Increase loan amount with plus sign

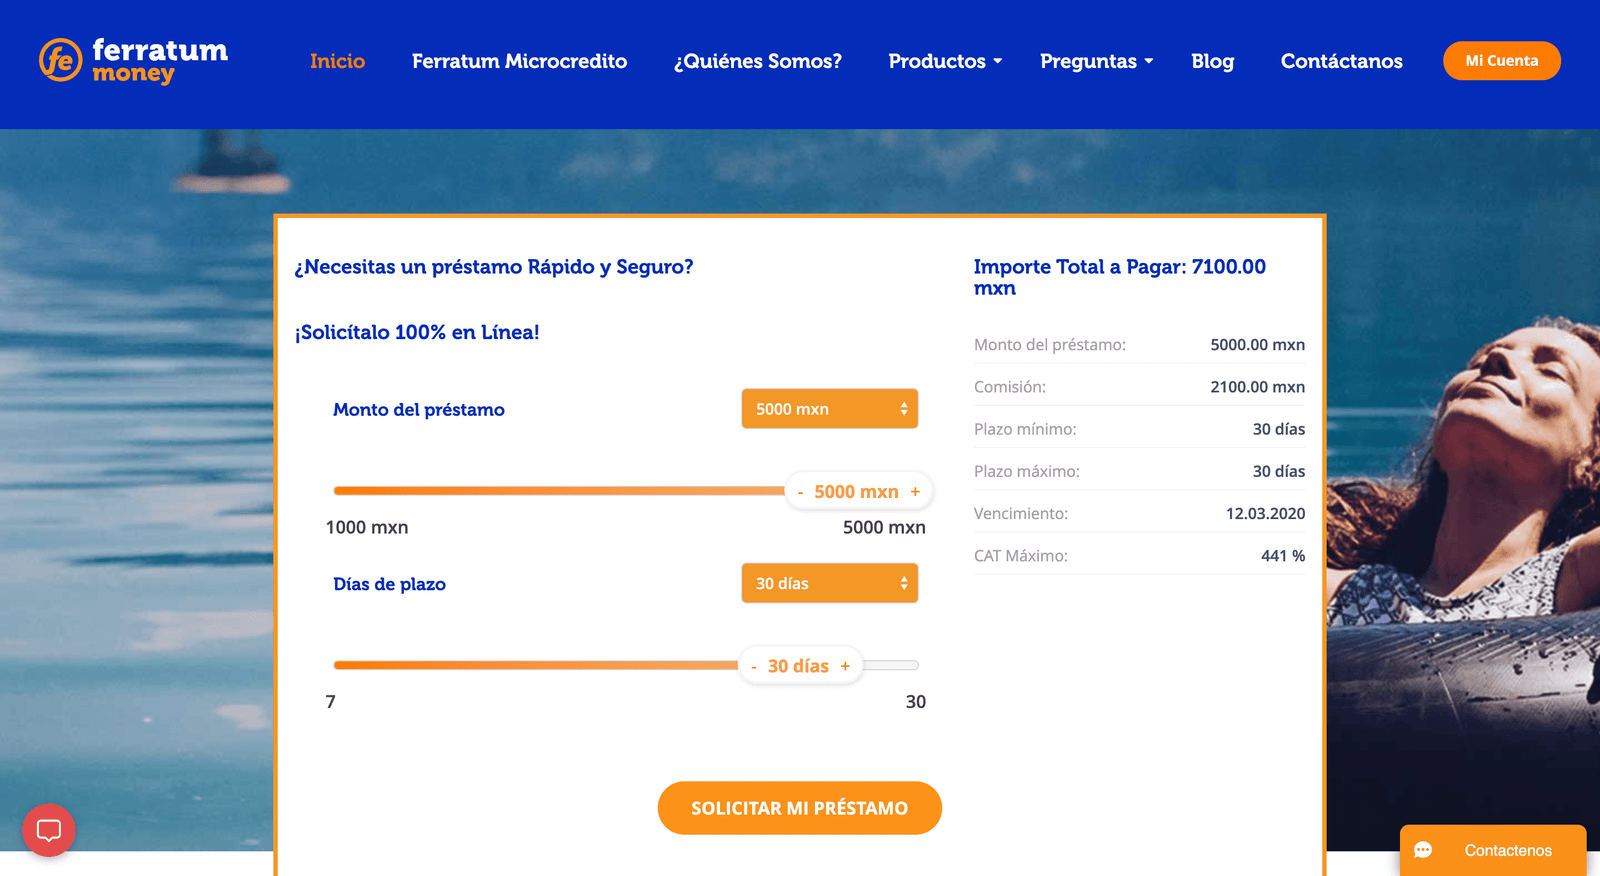[x=915, y=492]
